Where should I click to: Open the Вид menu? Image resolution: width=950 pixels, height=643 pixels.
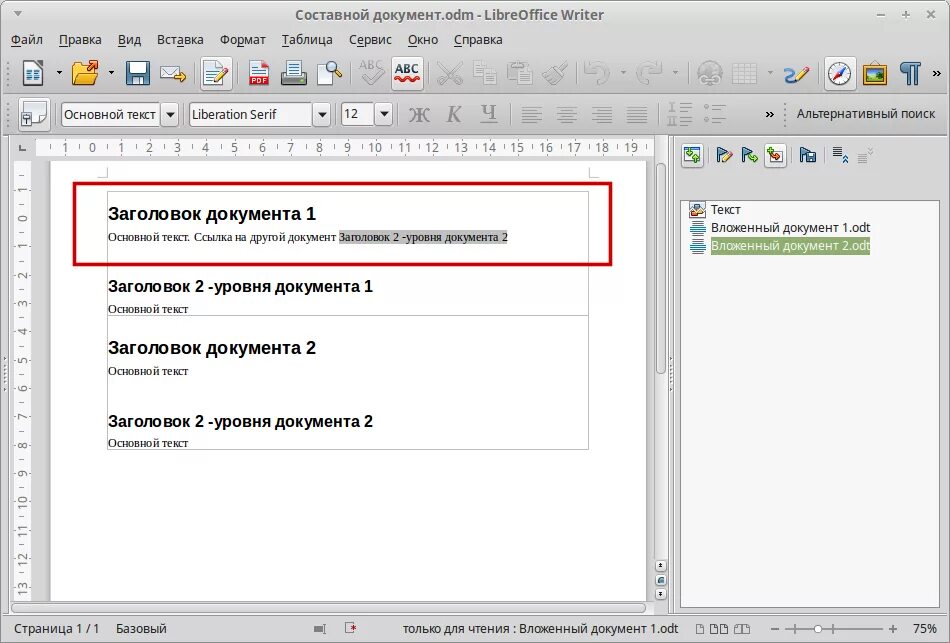tap(129, 39)
